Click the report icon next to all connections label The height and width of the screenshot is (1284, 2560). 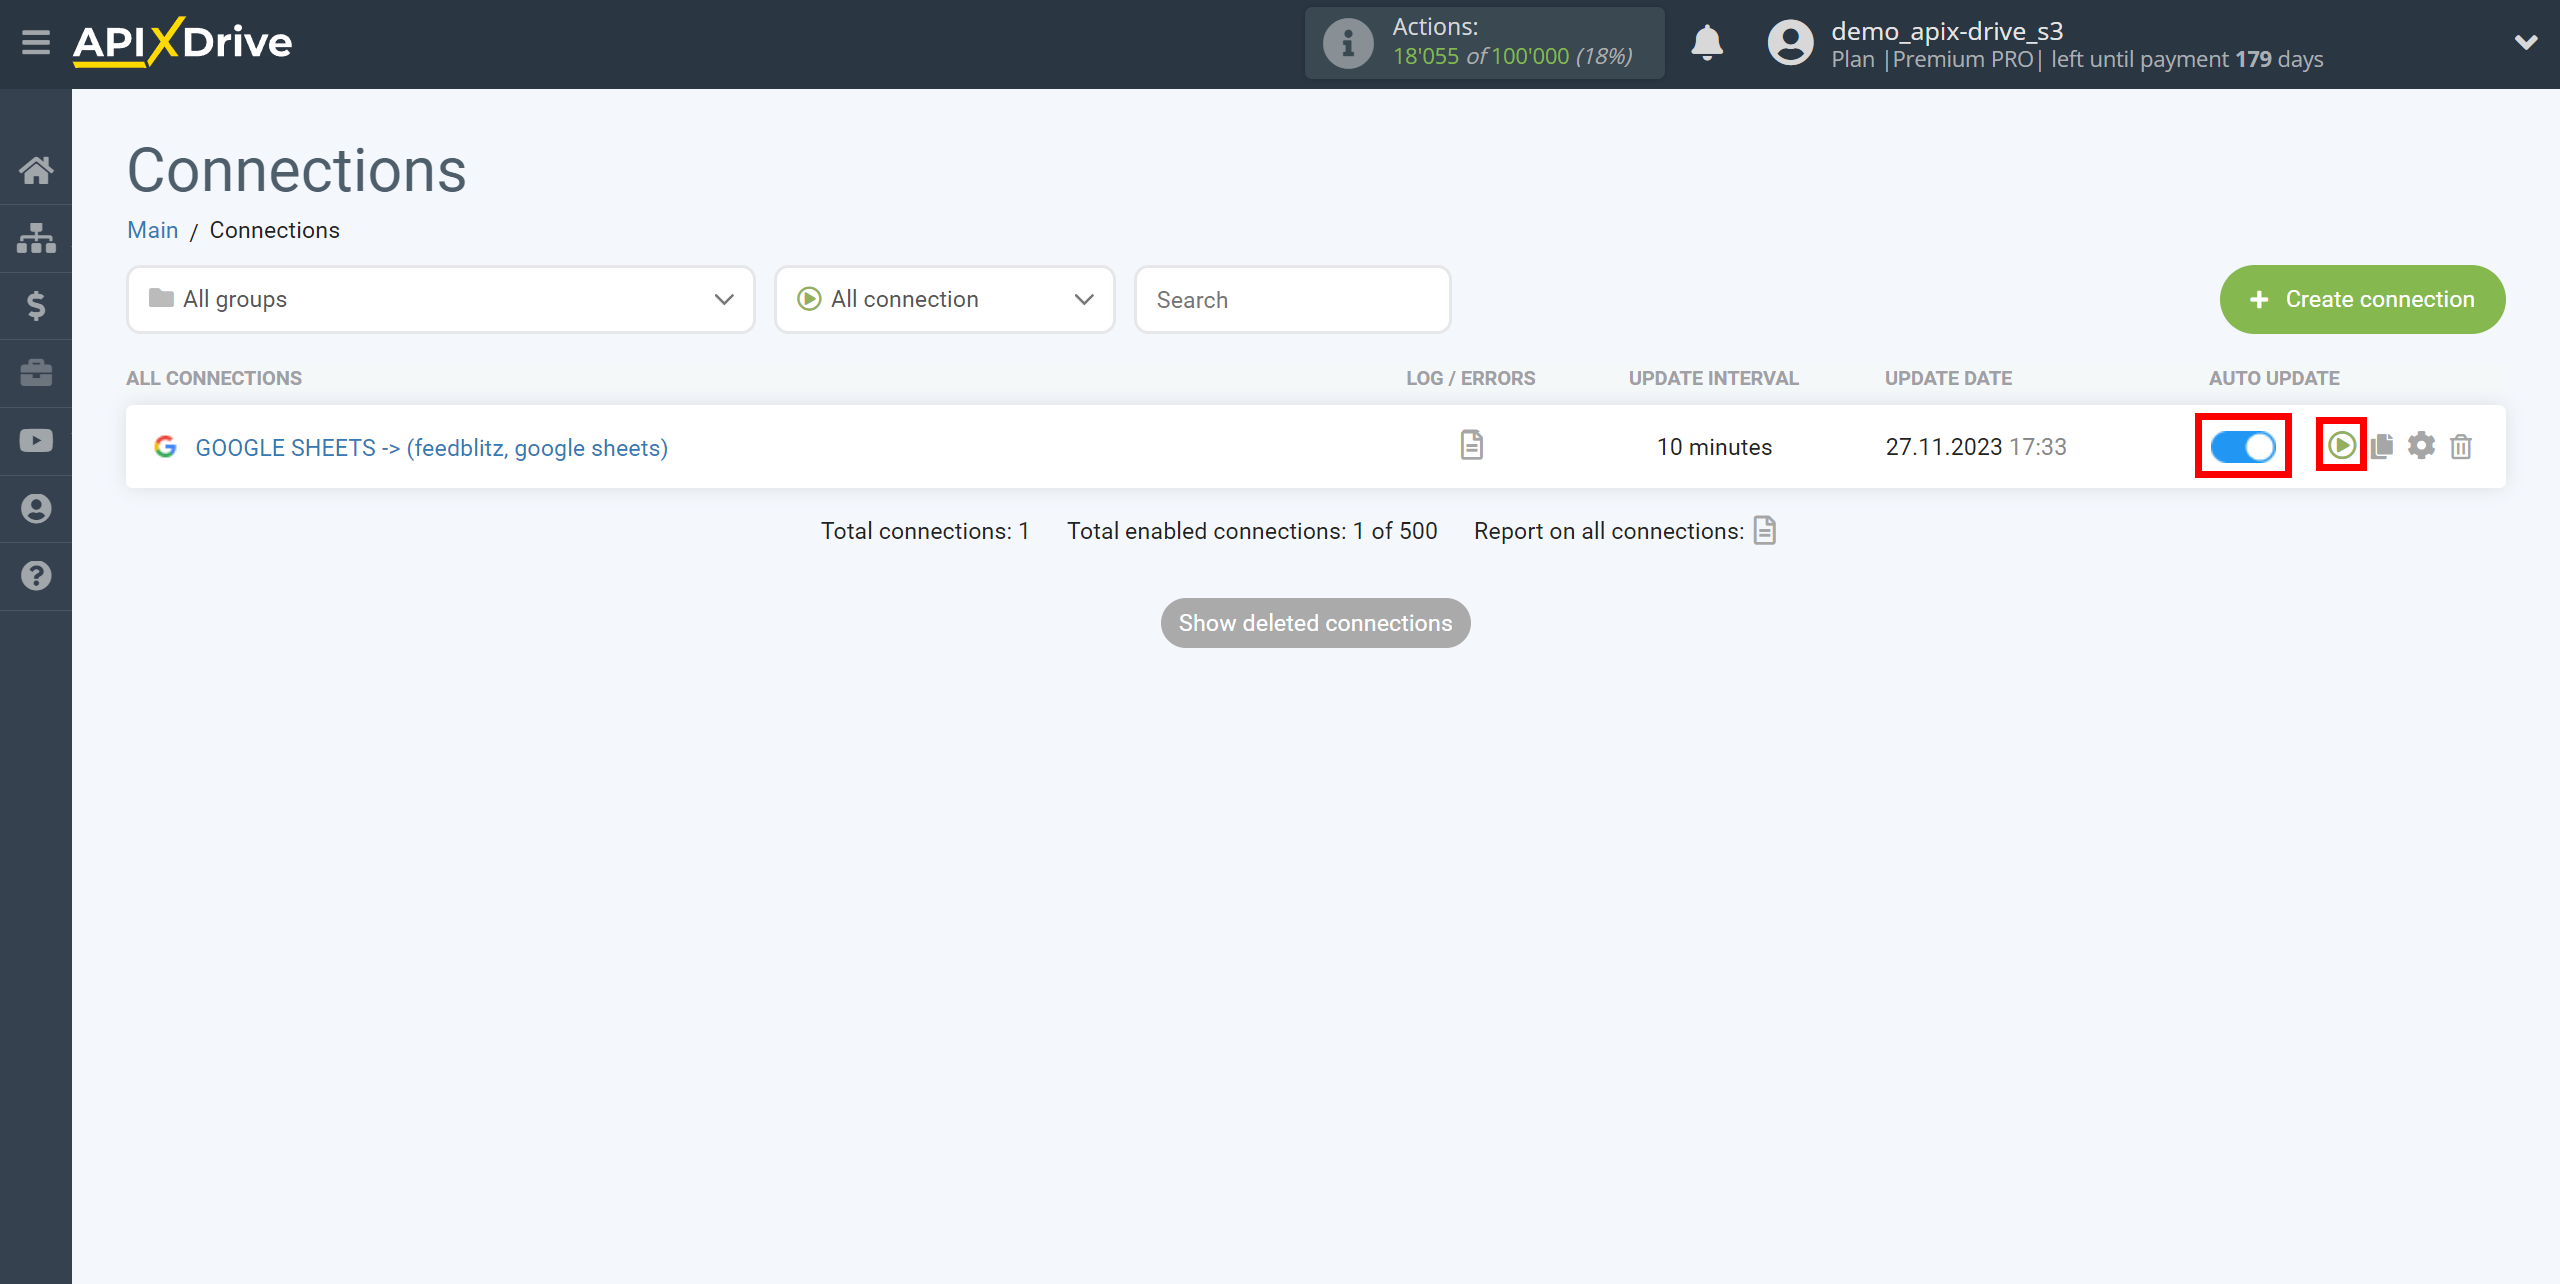point(1765,531)
